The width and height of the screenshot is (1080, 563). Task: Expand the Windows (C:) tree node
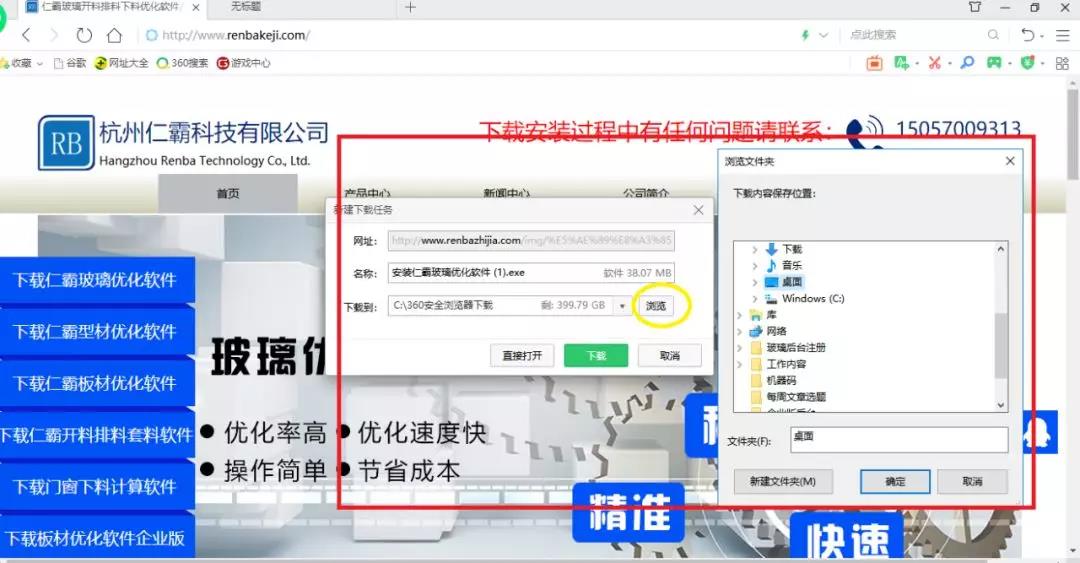[755, 299]
